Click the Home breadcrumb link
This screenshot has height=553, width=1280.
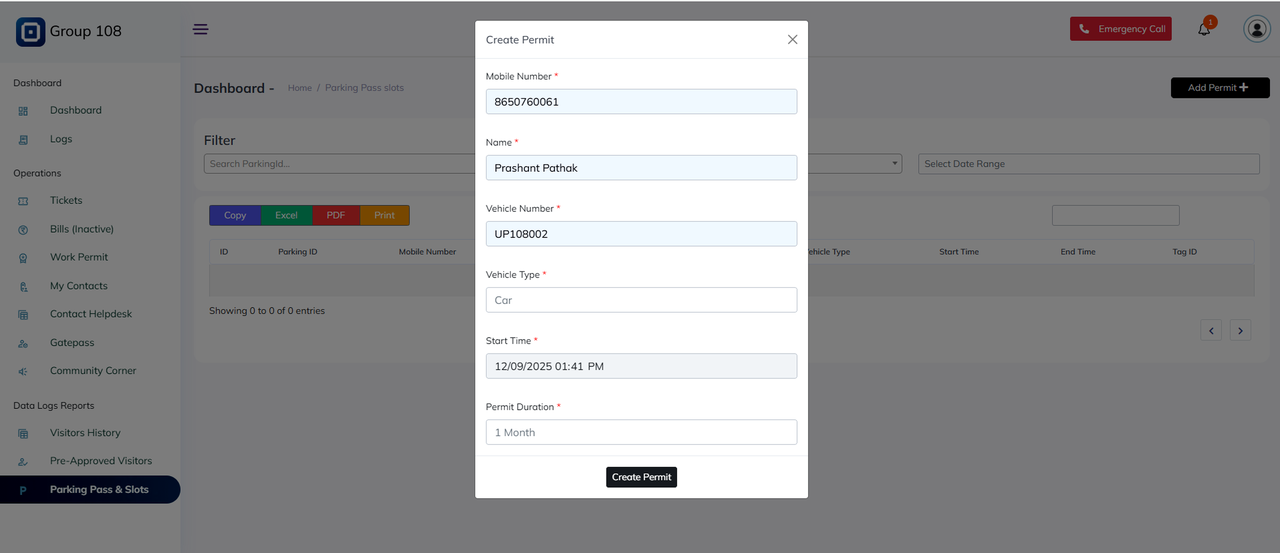coord(300,88)
